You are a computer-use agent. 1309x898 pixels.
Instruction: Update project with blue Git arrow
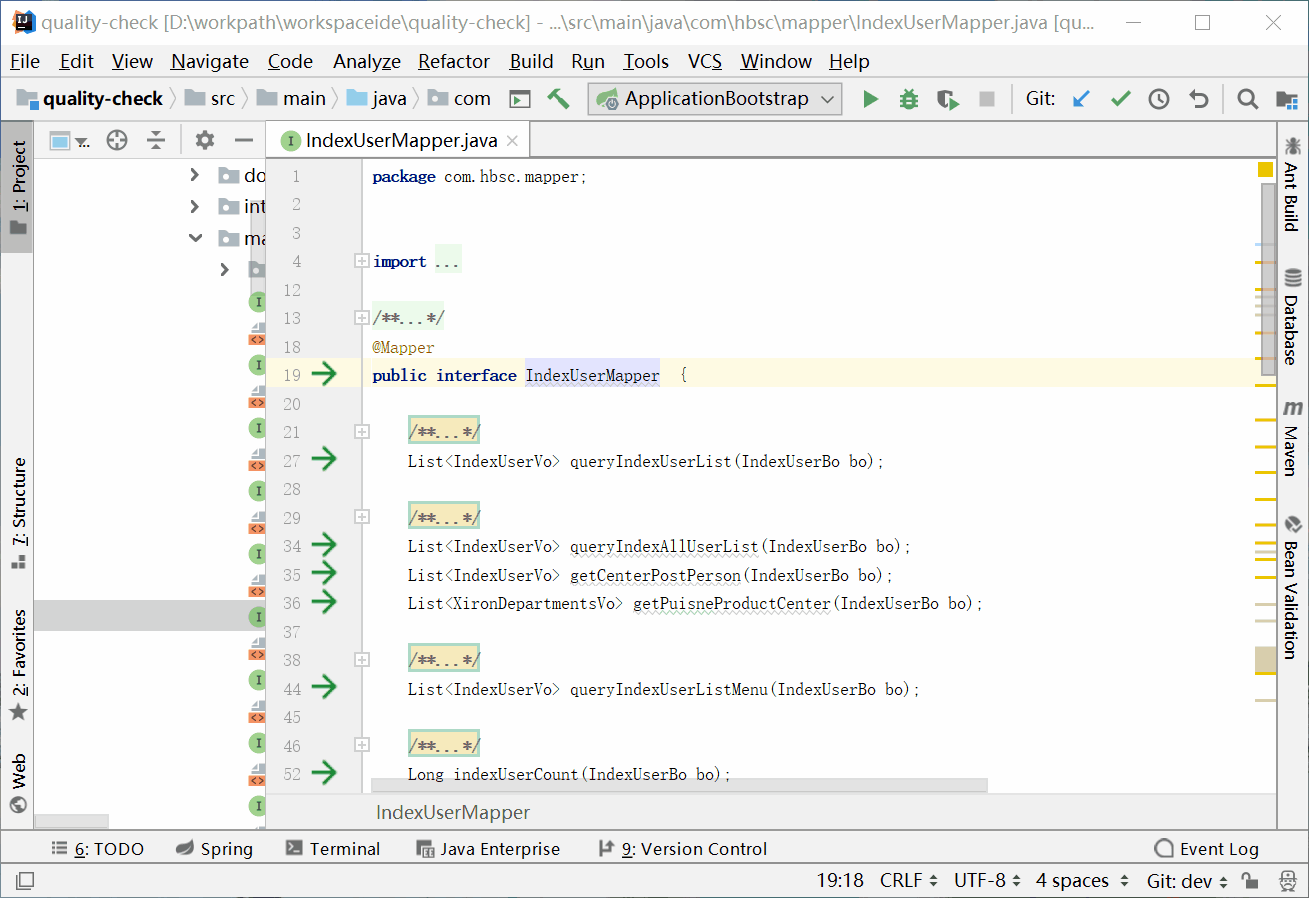point(1081,99)
